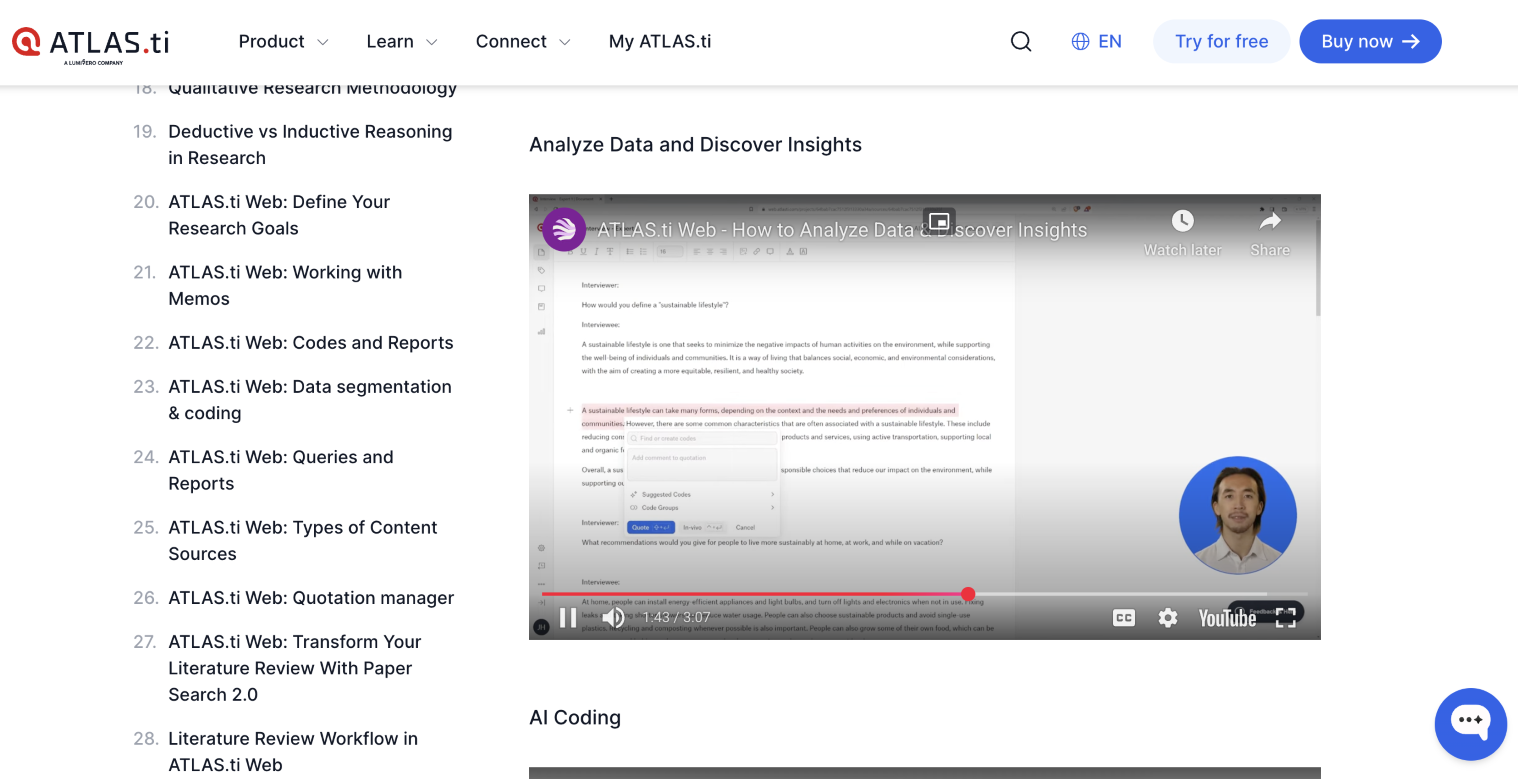Image resolution: width=1518 pixels, height=779 pixels.
Task: Enter fullscreen mode in video player
Action: [x=1286, y=618]
